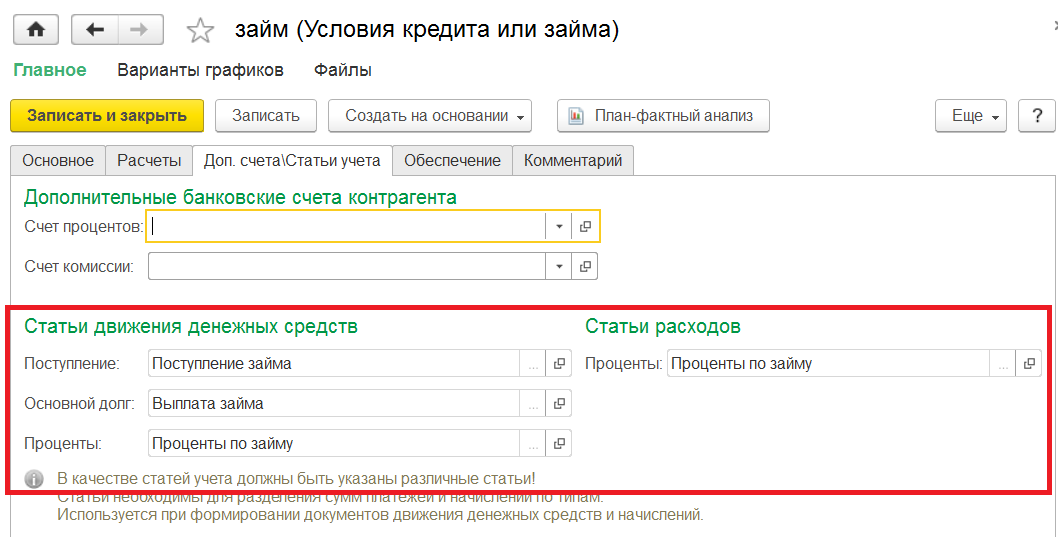This screenshot has height=537, width=1058.
Task: Select Доп. счета\Статьи учета tab
Action: (x=292, y=161)
